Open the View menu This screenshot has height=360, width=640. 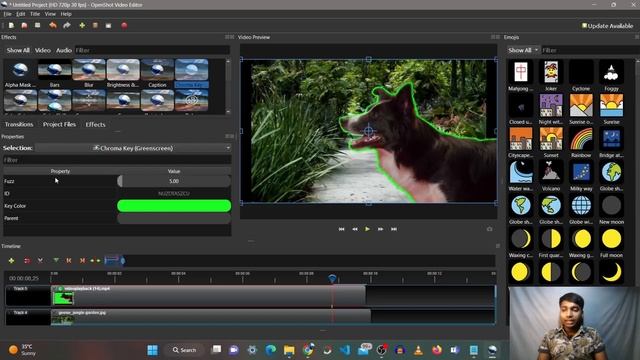50,14
